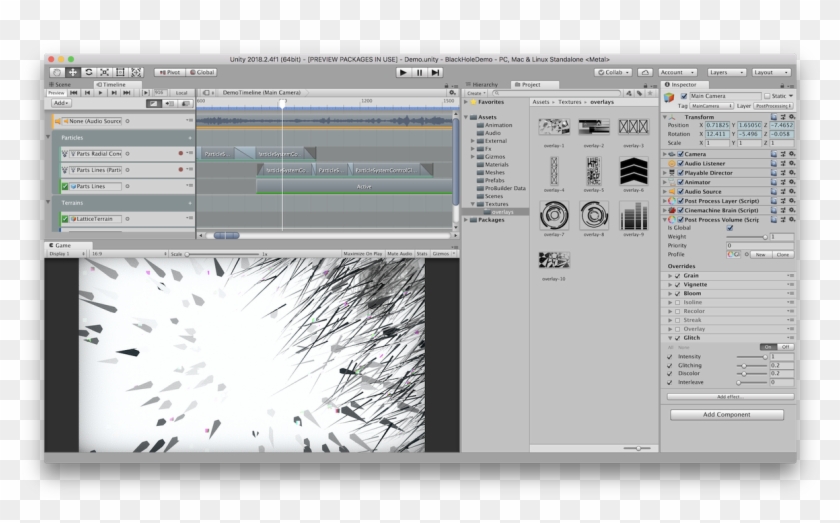Image resolution: width=840 pixels, height=523 pixels.
Task: Click the Weight slider
Action: [x=746, y=237]
